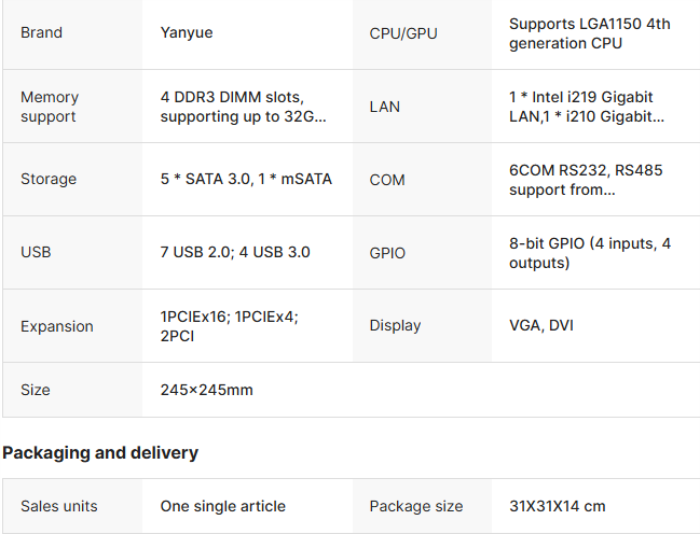This screenshot has width=700, height=534.
Task: Select the Storage label cell
Action: tap(49, 180)
